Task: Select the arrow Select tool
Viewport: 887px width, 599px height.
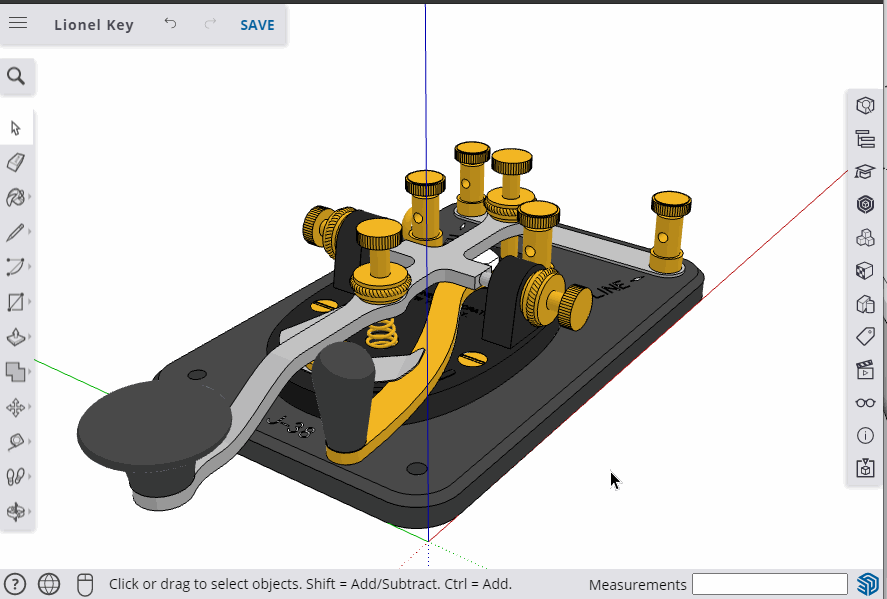Action: click(x=15, y=127)
